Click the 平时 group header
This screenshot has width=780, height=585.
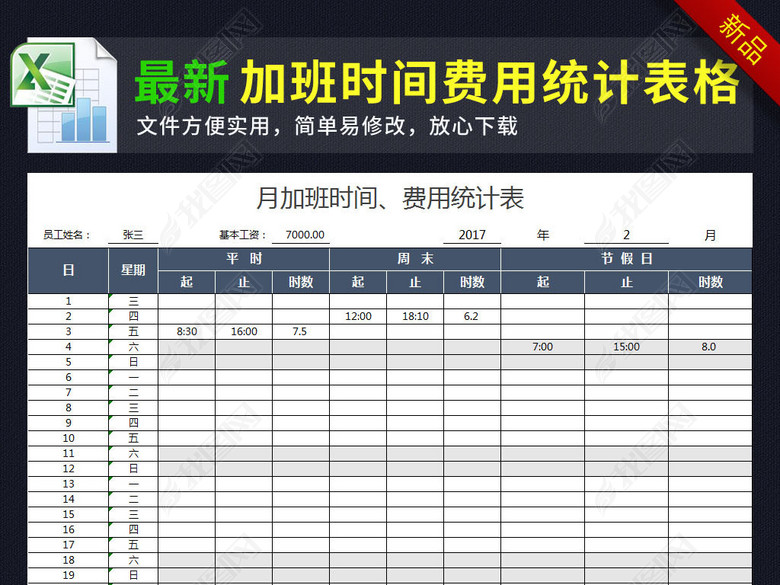click(x=244, y=259)
